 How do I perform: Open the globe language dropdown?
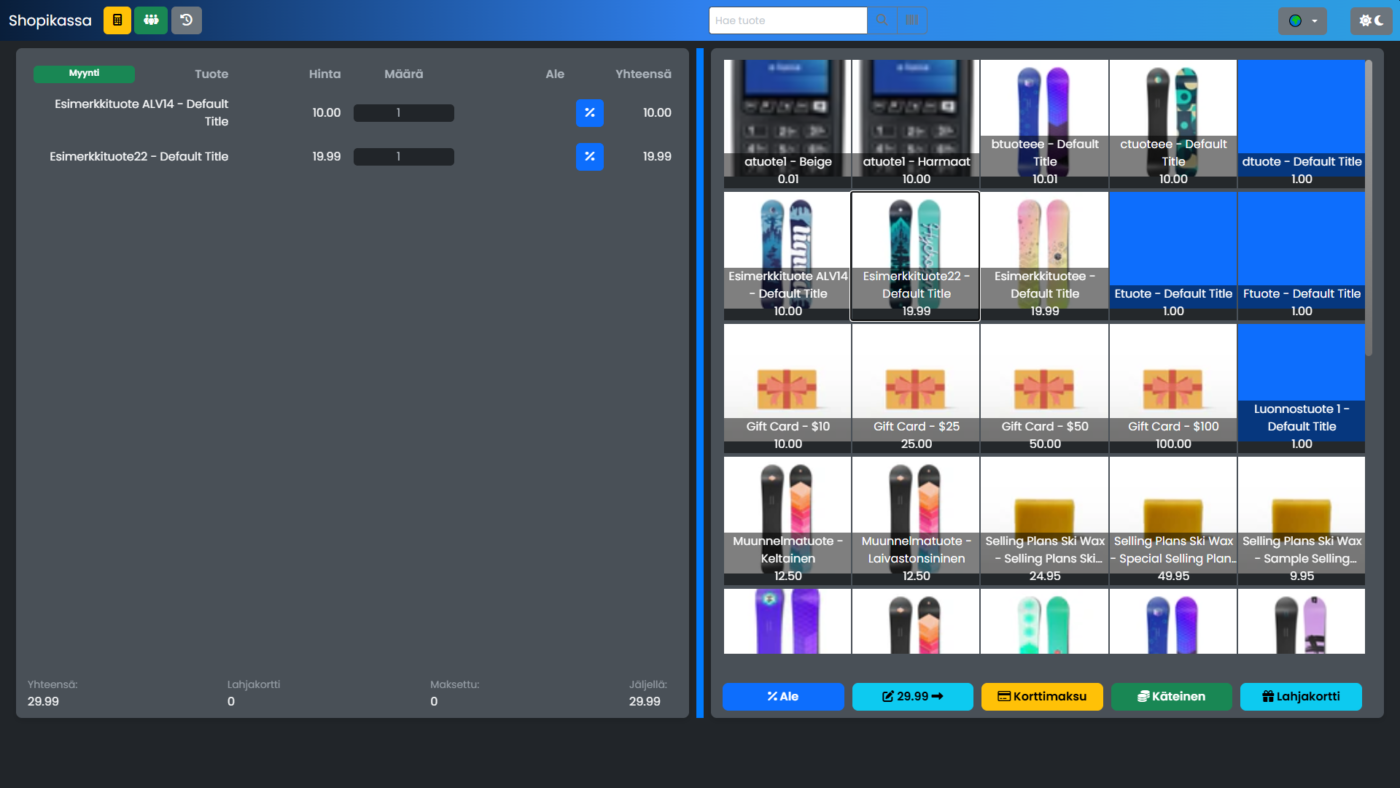click(1302, 21)
